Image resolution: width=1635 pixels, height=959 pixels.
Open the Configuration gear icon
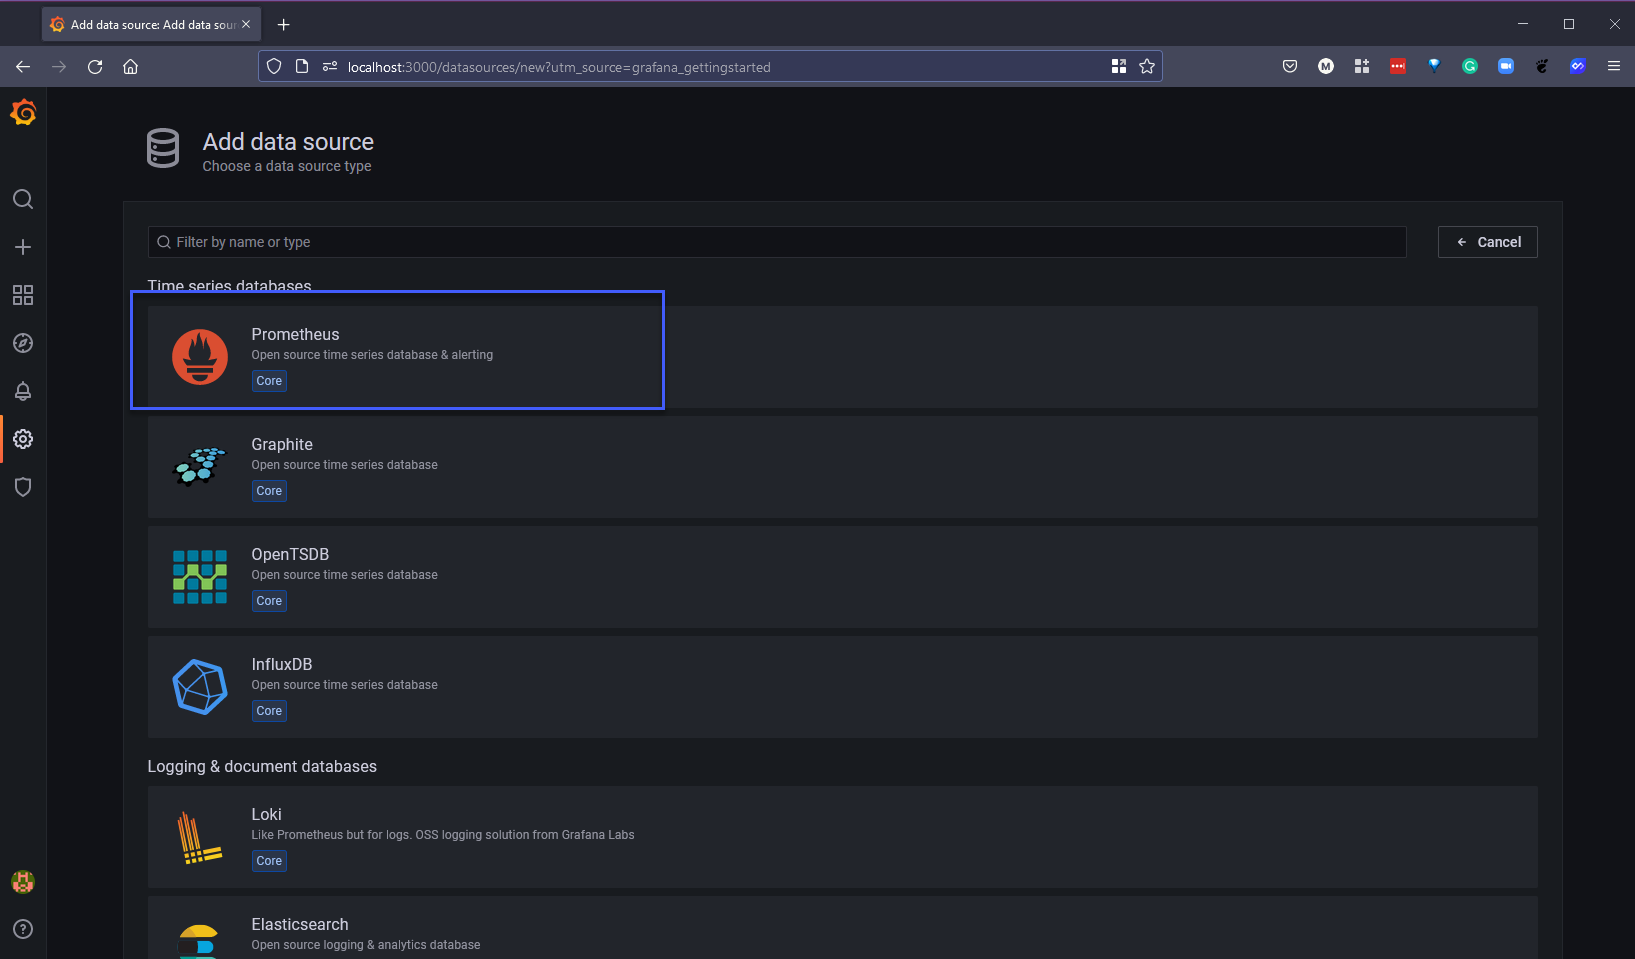pyautogui.click(x=23, y=439)
